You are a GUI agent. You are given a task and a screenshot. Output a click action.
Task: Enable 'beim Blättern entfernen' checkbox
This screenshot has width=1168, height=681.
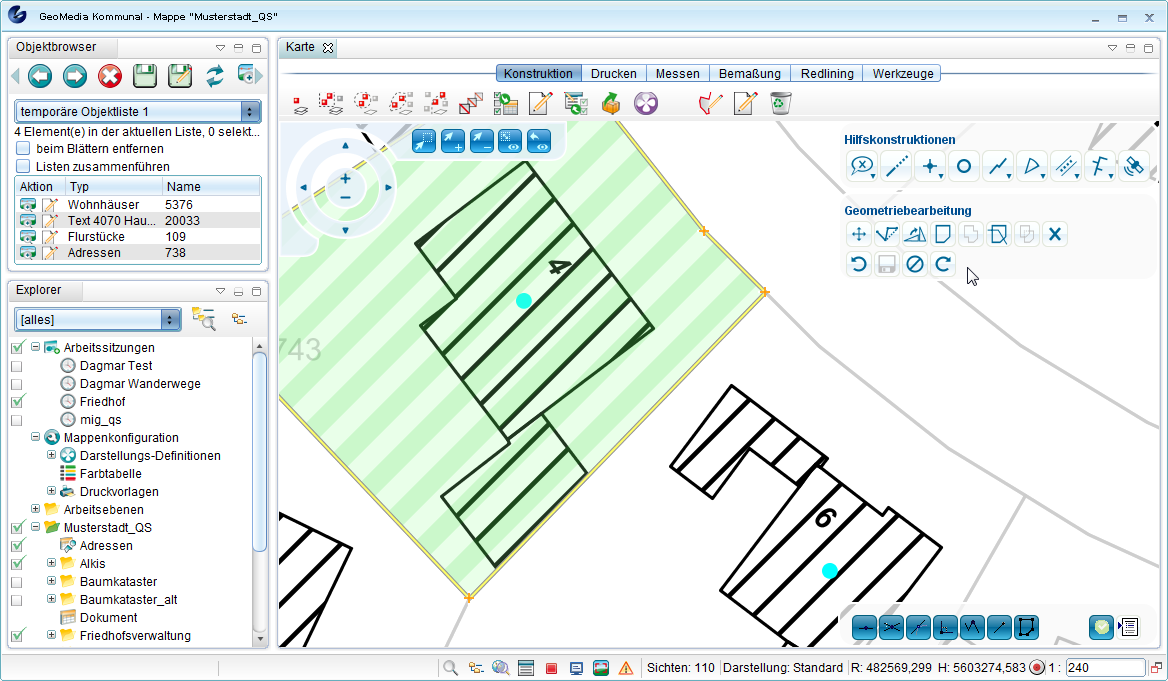23,149
